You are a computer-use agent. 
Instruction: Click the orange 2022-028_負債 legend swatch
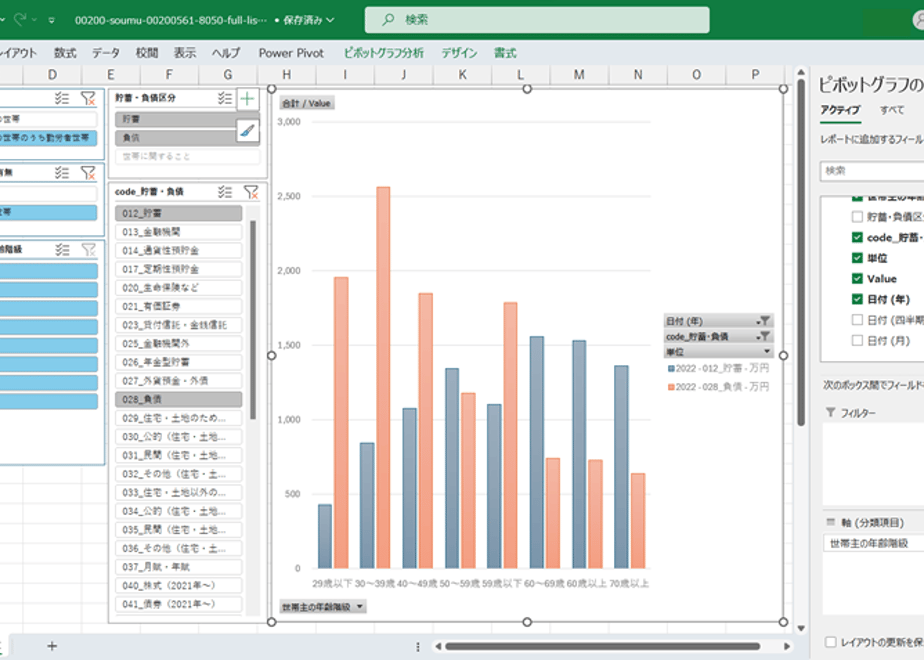671,387
